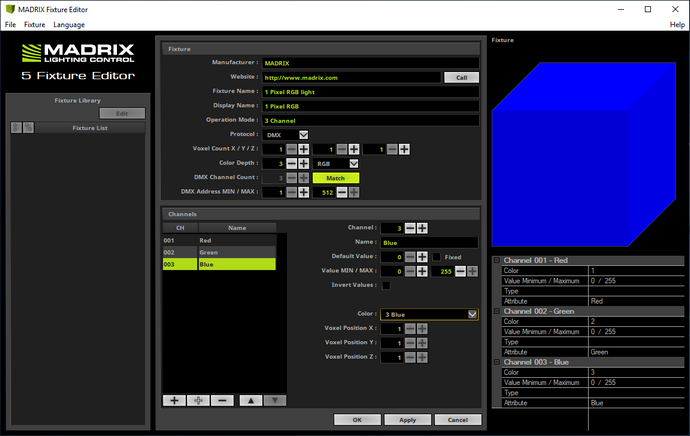
Task: Click the Fixture Name field
Action: coord(371,92)
